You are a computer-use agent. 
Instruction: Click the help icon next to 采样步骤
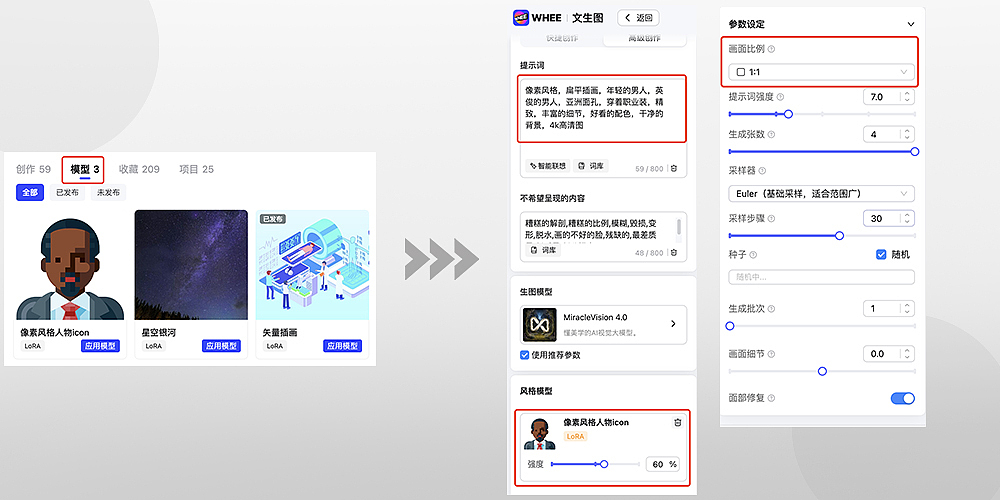[771, 219]
